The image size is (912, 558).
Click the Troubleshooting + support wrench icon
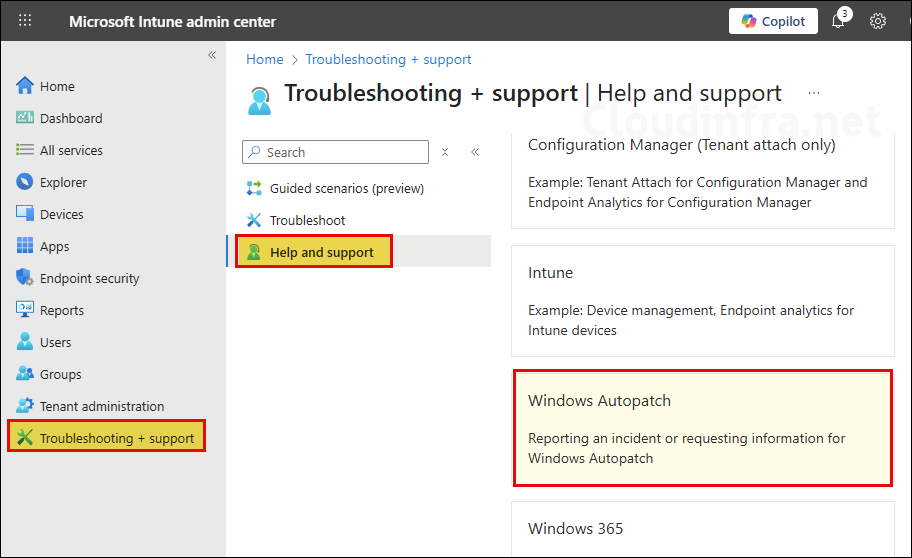(x=24, y=438)
